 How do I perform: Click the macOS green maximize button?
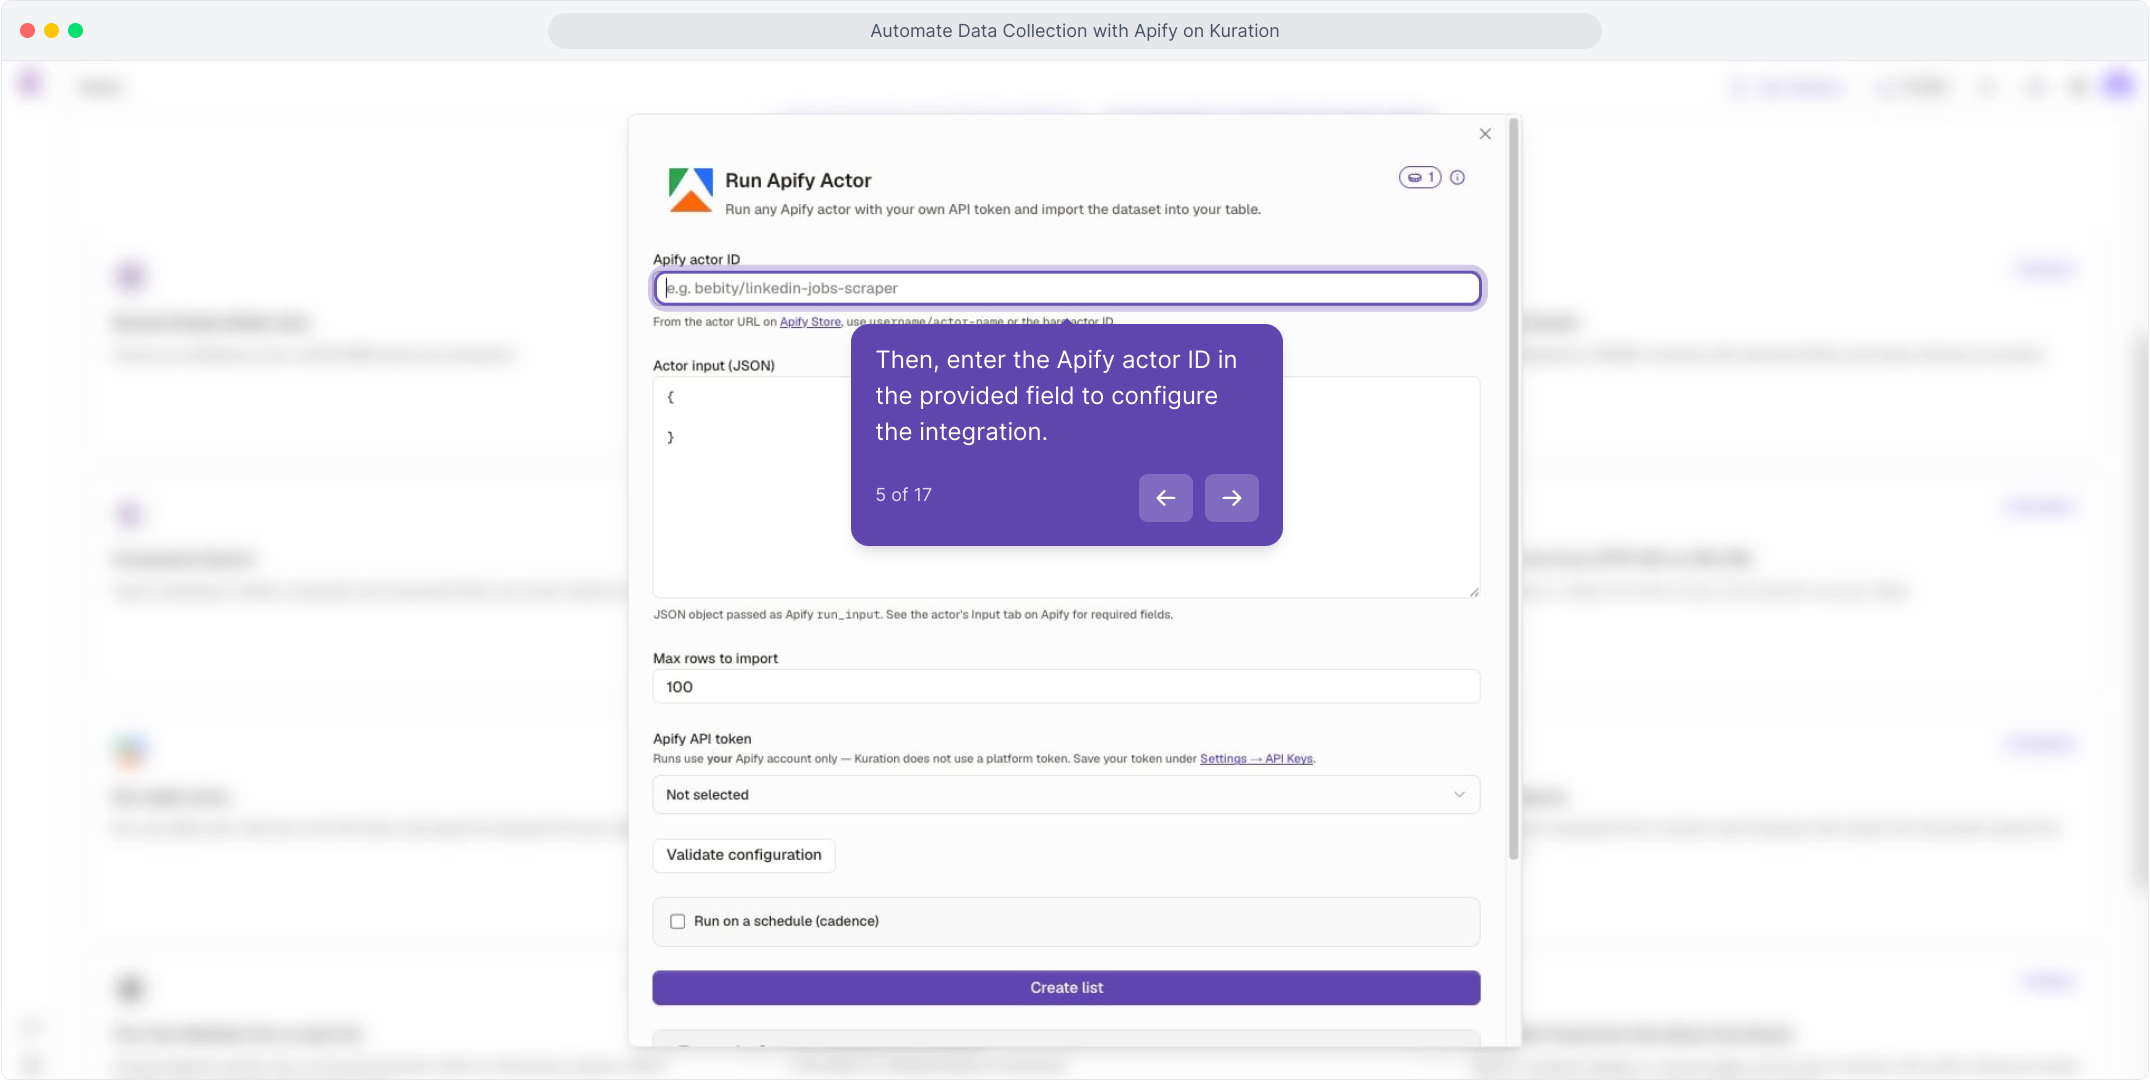tap(76, 31)
